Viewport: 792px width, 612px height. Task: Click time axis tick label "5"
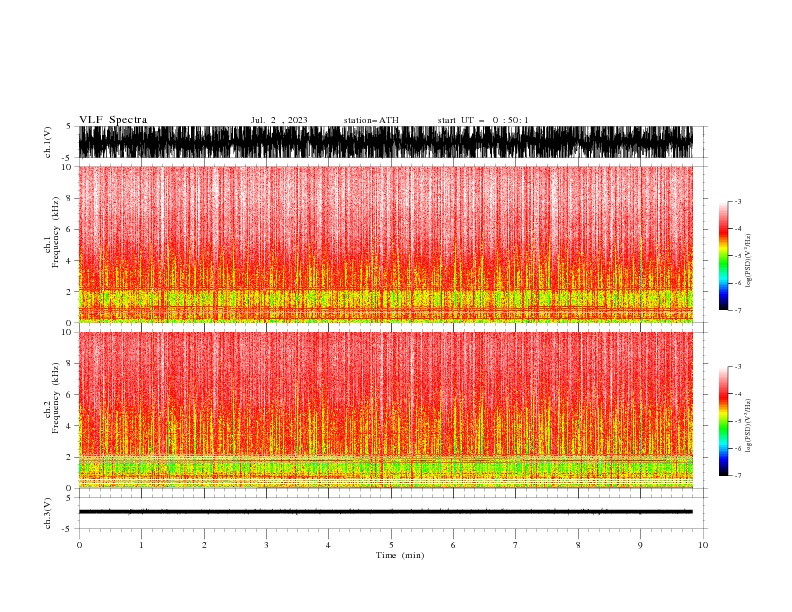(x=391, y=545)
